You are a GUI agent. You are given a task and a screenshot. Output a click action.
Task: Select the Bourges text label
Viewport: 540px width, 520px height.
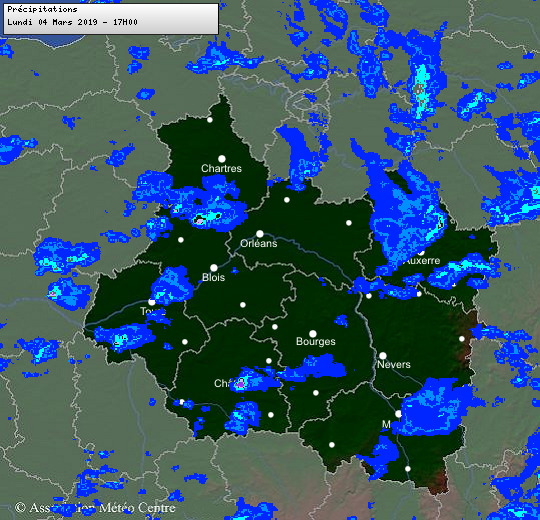pyautogui.click(x=315, y=341)
